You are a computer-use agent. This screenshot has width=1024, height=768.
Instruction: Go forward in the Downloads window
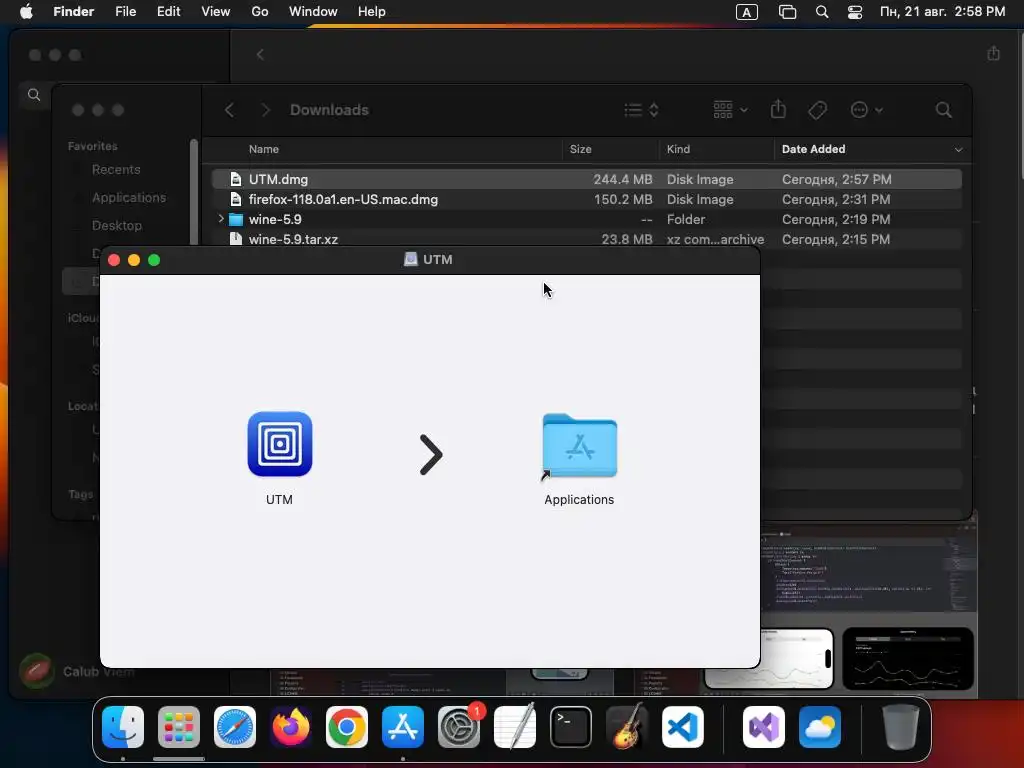click(265, 110)
